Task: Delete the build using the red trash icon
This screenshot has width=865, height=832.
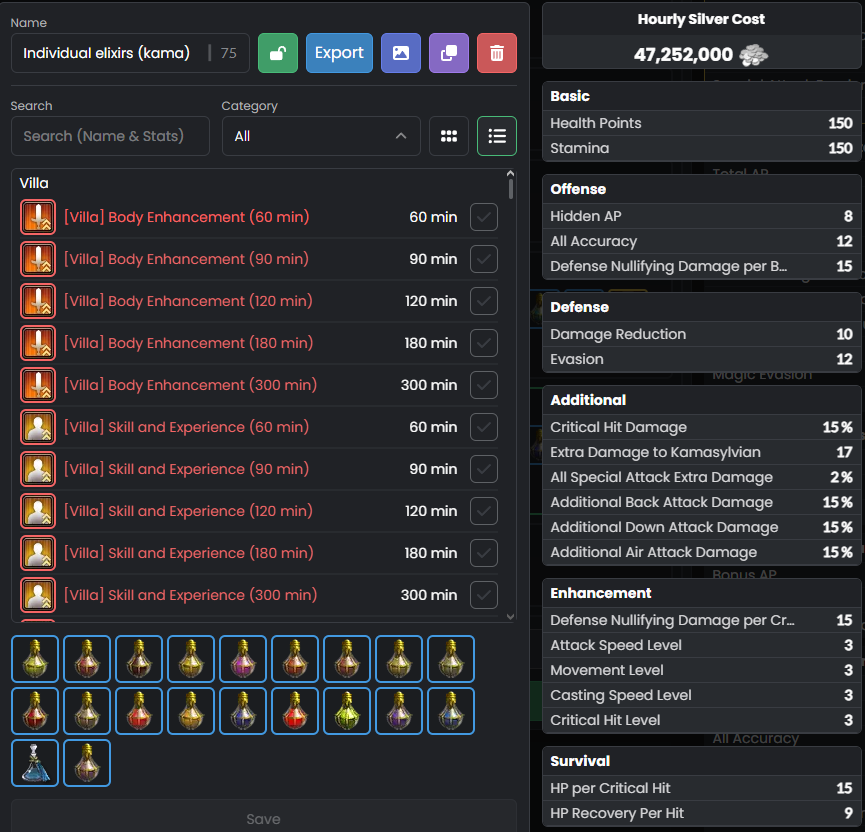Action: point(496,53)
